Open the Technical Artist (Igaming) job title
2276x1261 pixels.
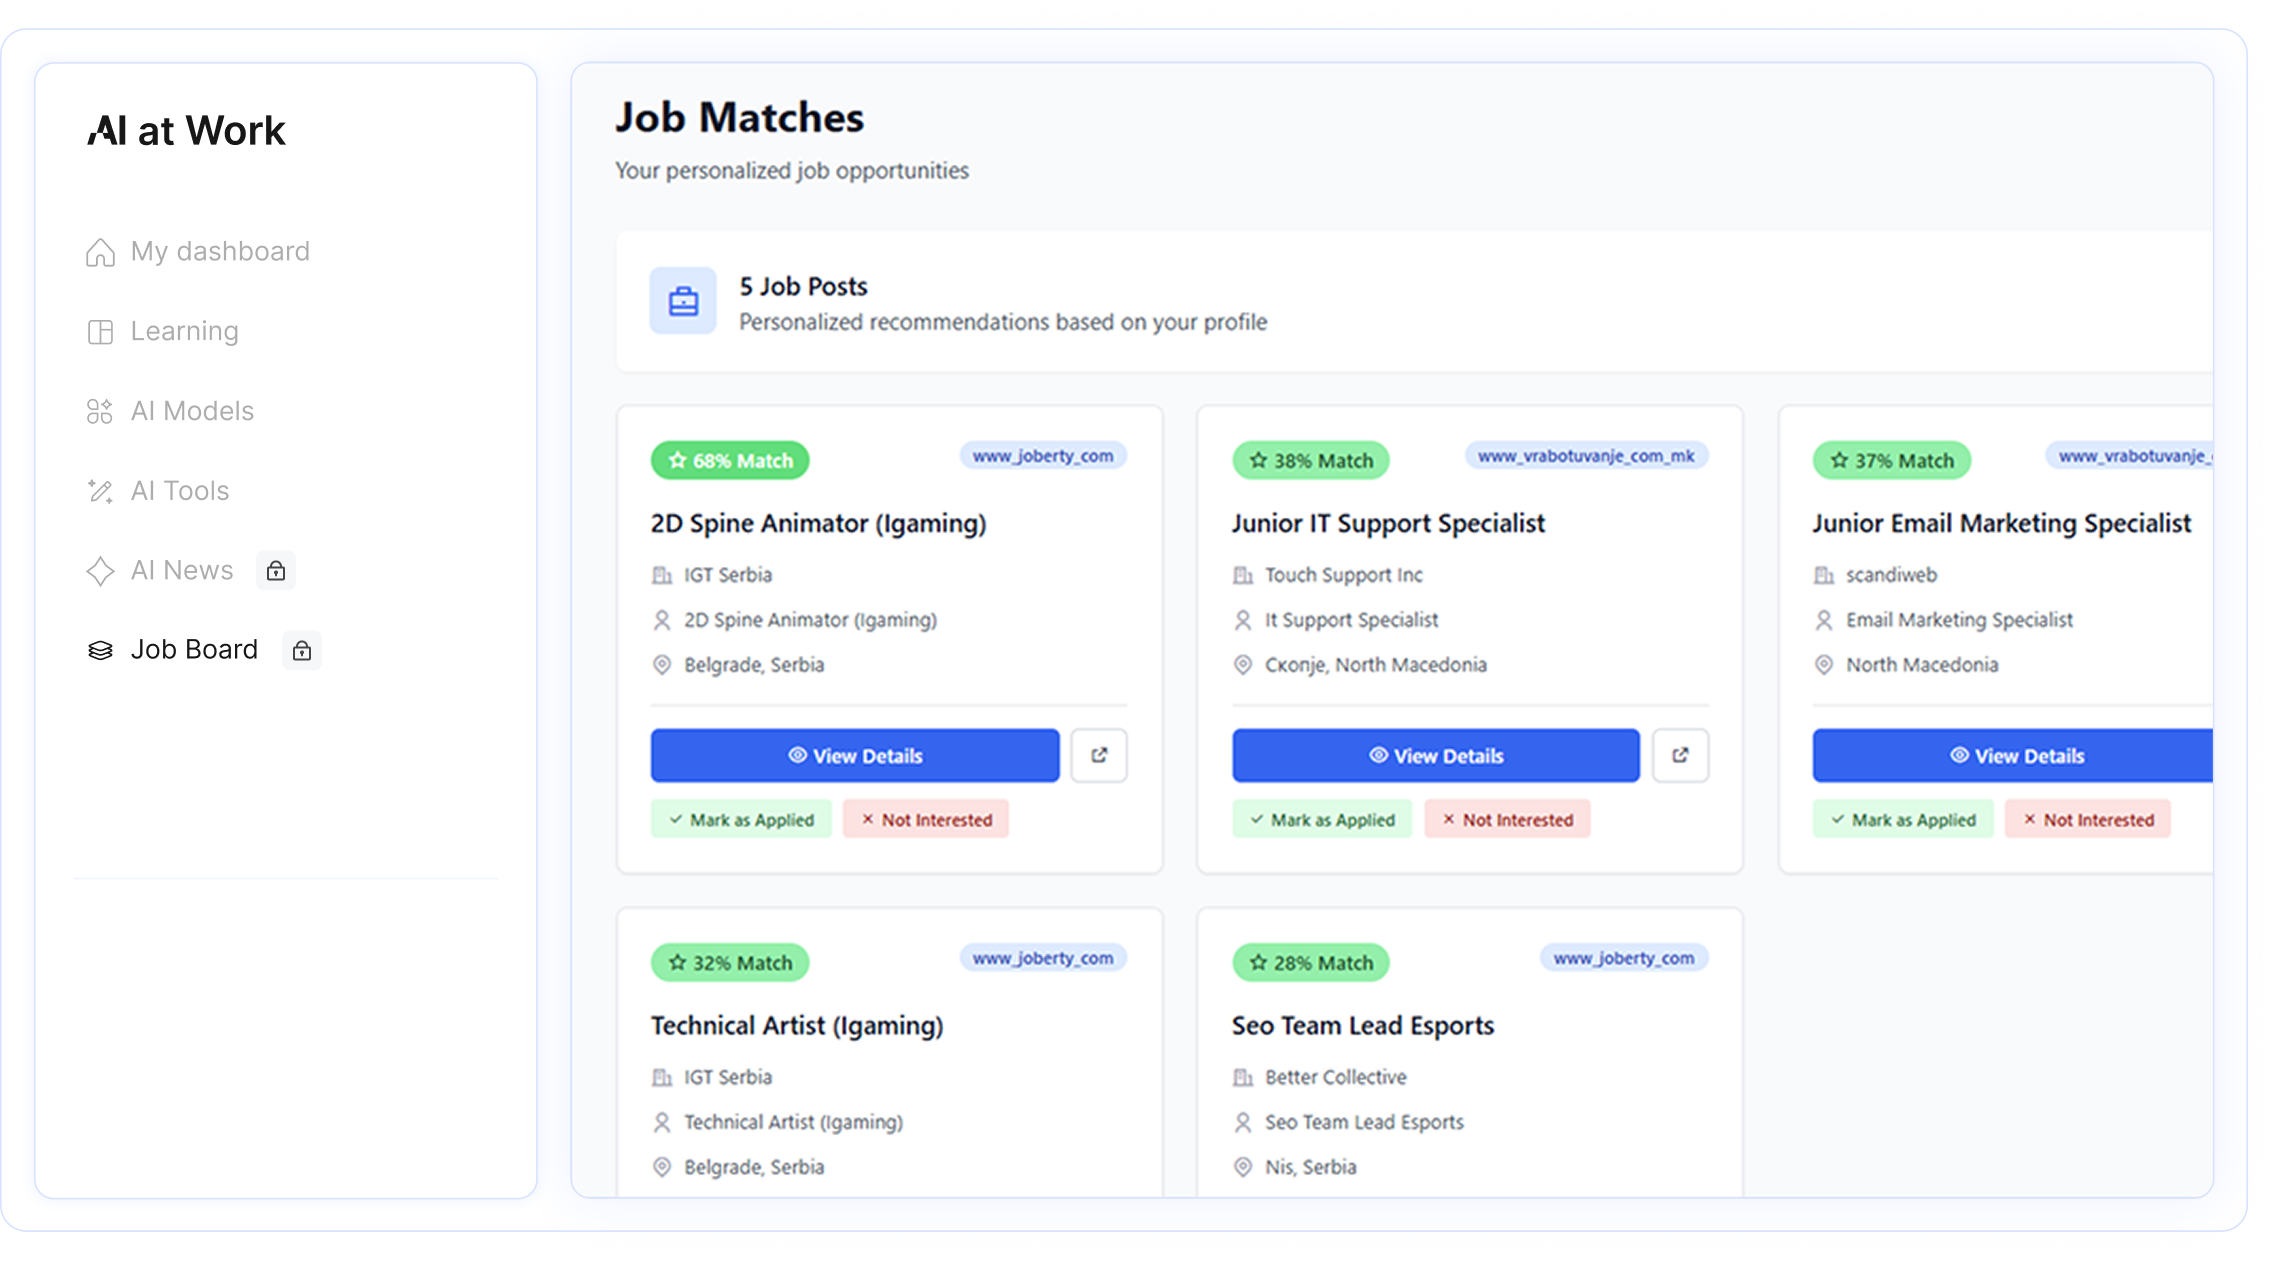click(x=797, y=1025)
